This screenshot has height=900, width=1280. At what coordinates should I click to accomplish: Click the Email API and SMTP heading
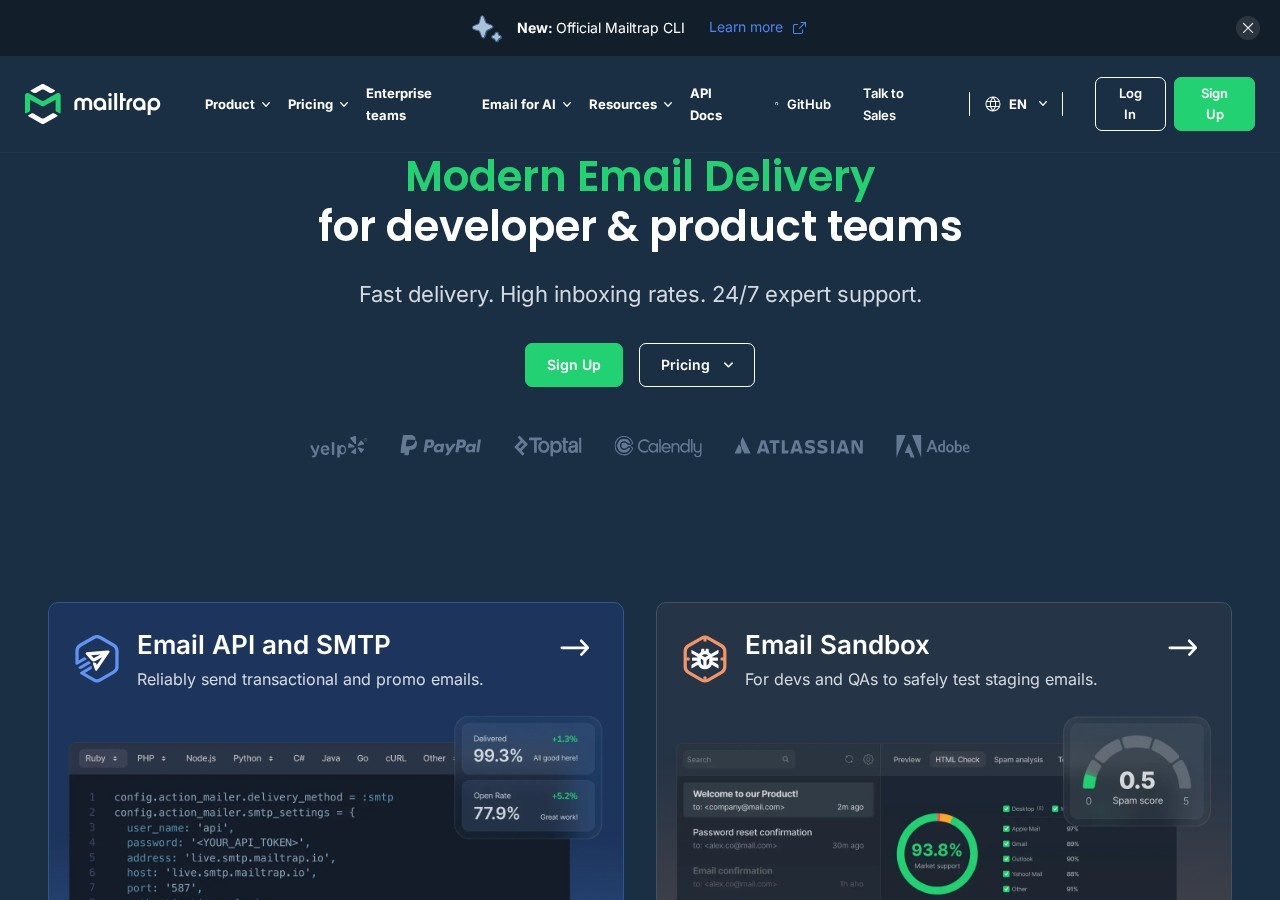264,645
